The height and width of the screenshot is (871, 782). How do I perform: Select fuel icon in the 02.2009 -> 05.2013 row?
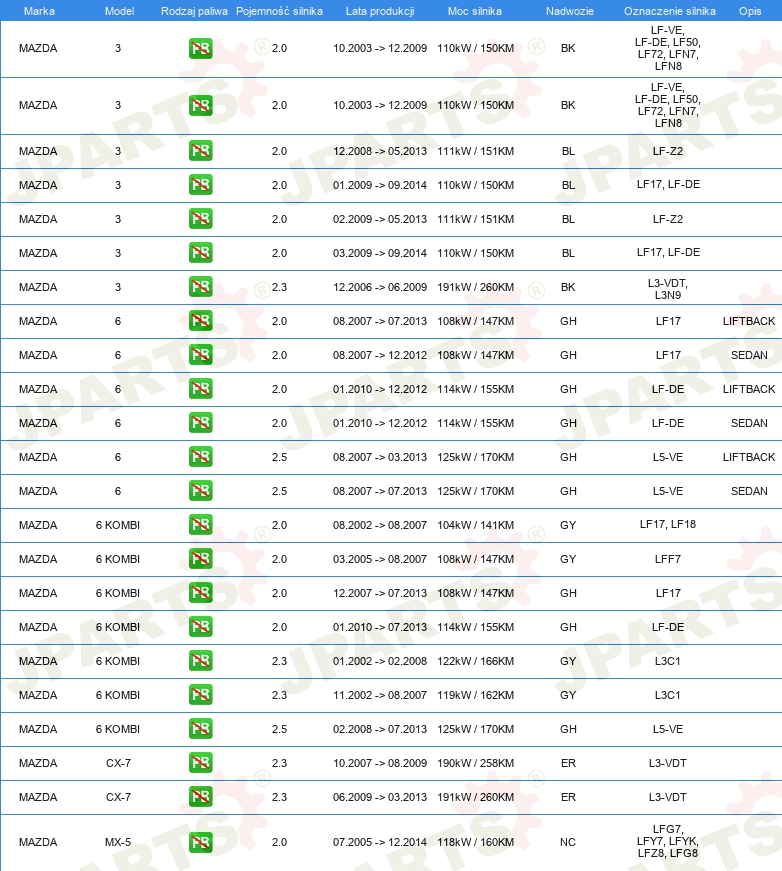pos(200,218)
